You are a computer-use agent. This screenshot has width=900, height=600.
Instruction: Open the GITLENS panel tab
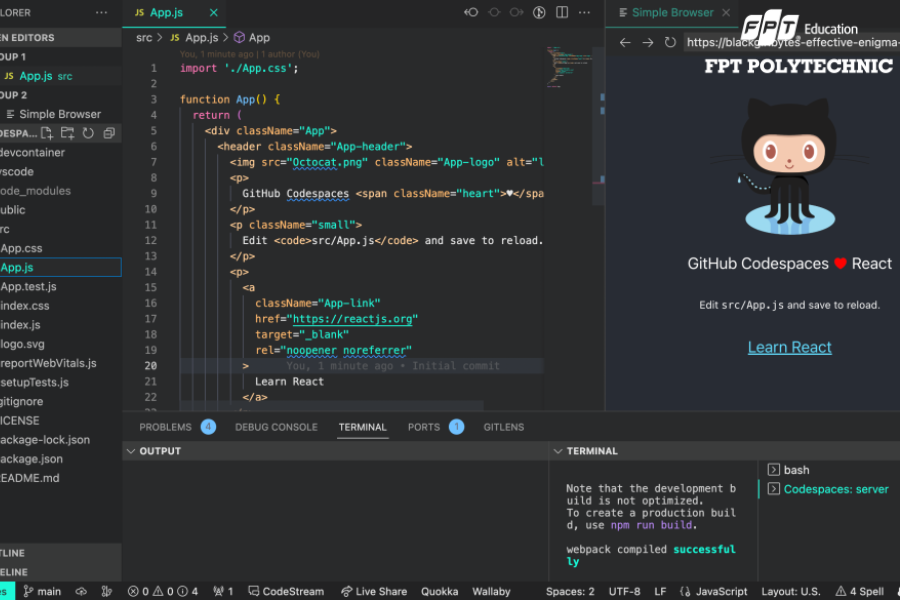(503, 427)
